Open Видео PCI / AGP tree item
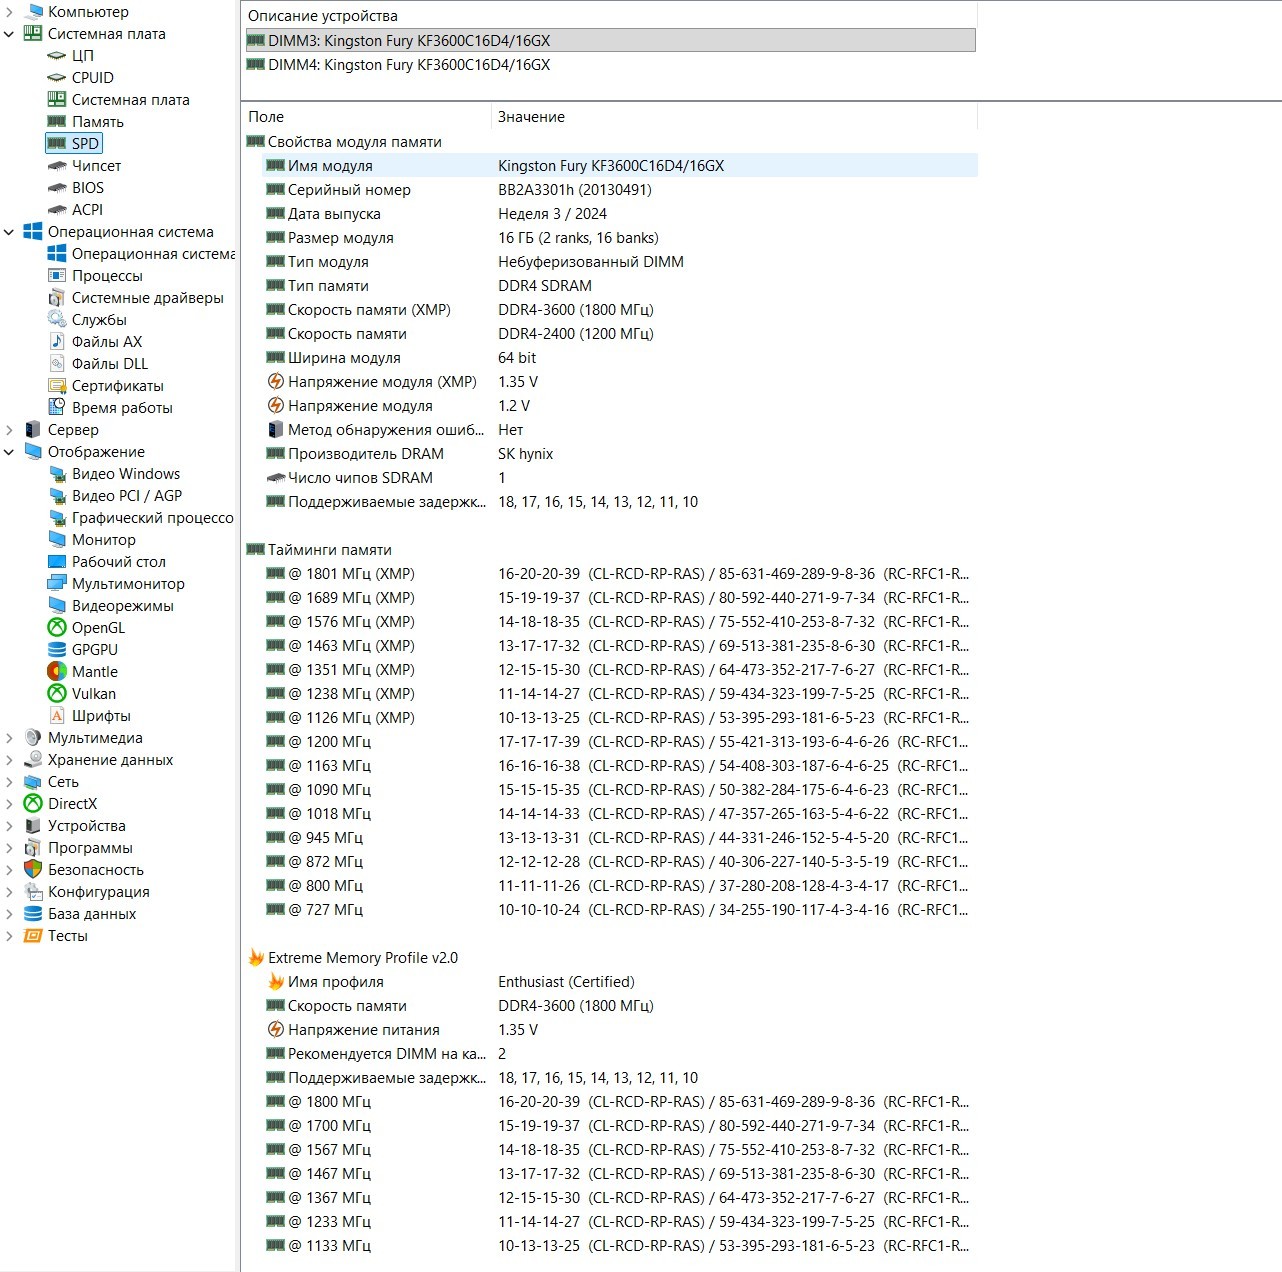1282x1272 pixels. 127,495
